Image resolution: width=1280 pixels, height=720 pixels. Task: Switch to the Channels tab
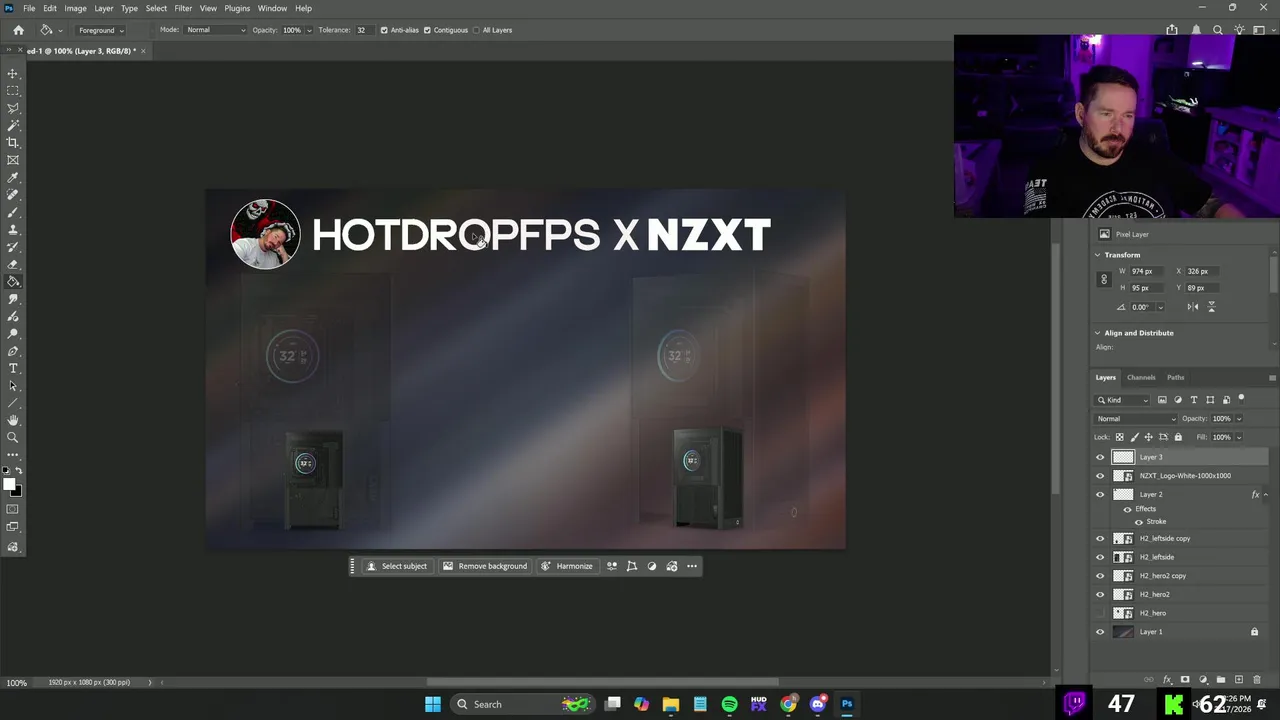(1141, 377)
